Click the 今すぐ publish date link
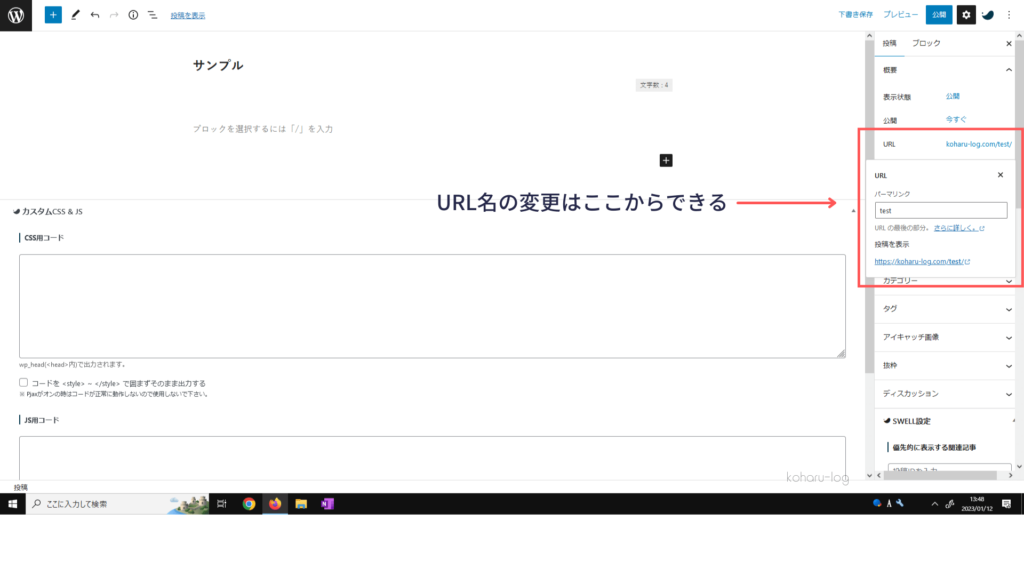This screenshot has width=1024, height=576. (x=955, y=120)
